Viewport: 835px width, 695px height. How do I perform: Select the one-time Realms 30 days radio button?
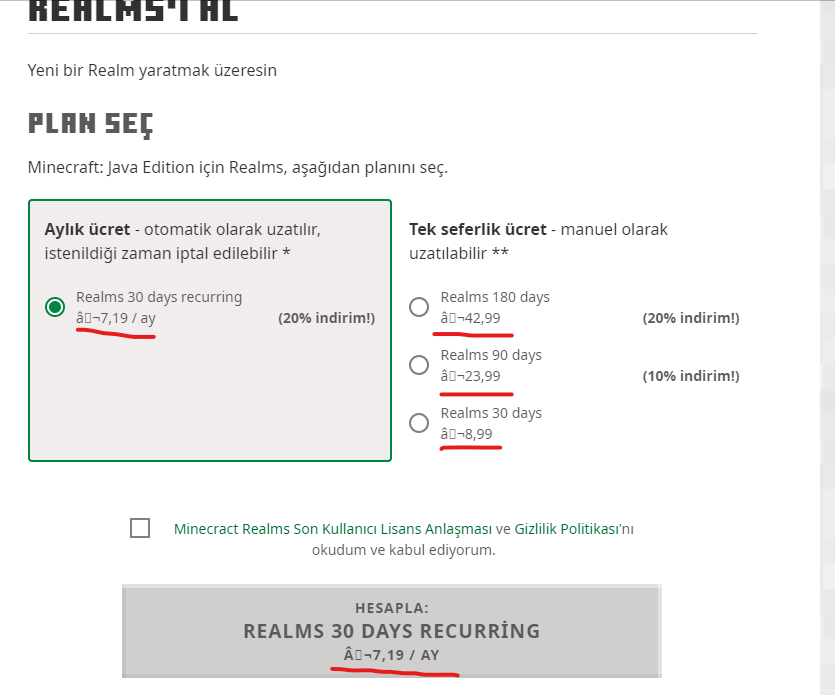click(x=420, y=423)
